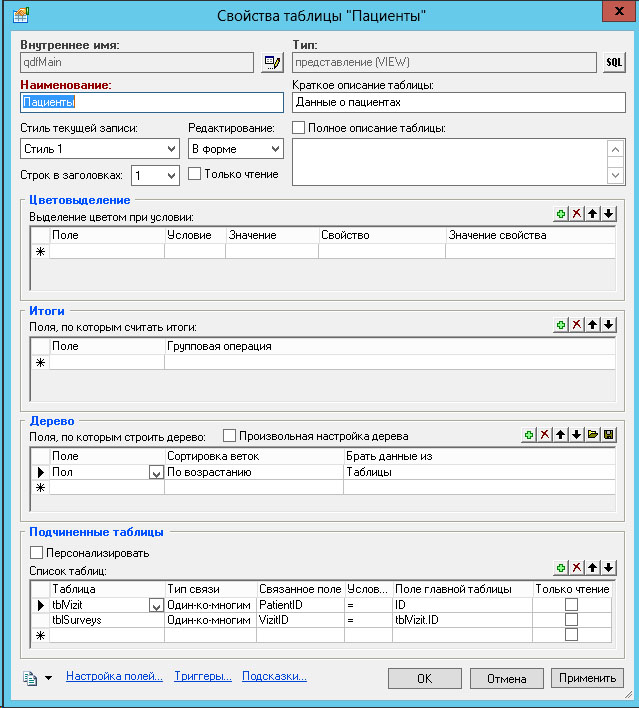Move tree field up in Дерево section
The image size is (639, 708).
point(561,435)
